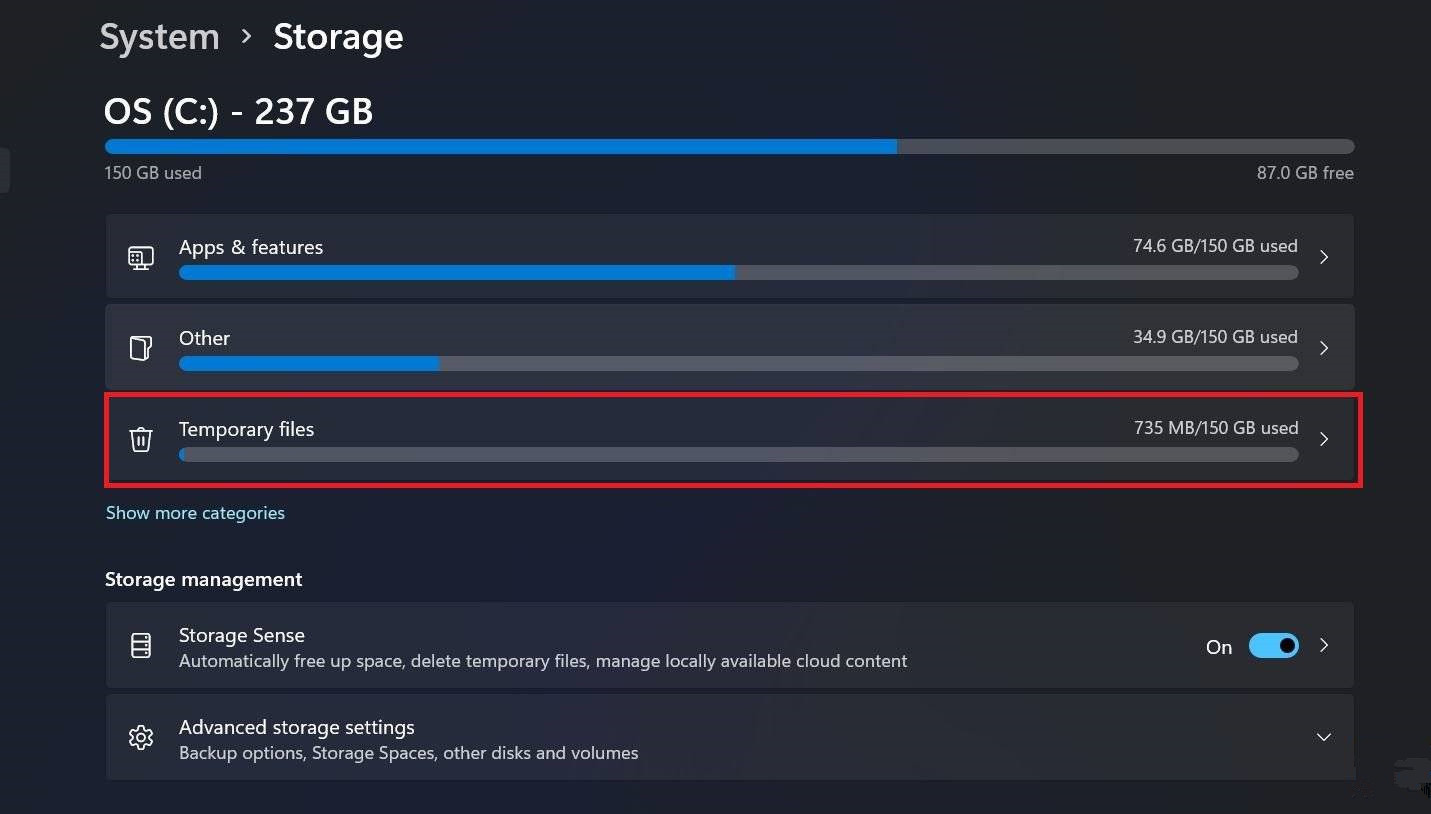This screenshot has width=1431, height=814.
Task: Collapse Advanced storage settings chevron
Action: (x=1324, y=737)
